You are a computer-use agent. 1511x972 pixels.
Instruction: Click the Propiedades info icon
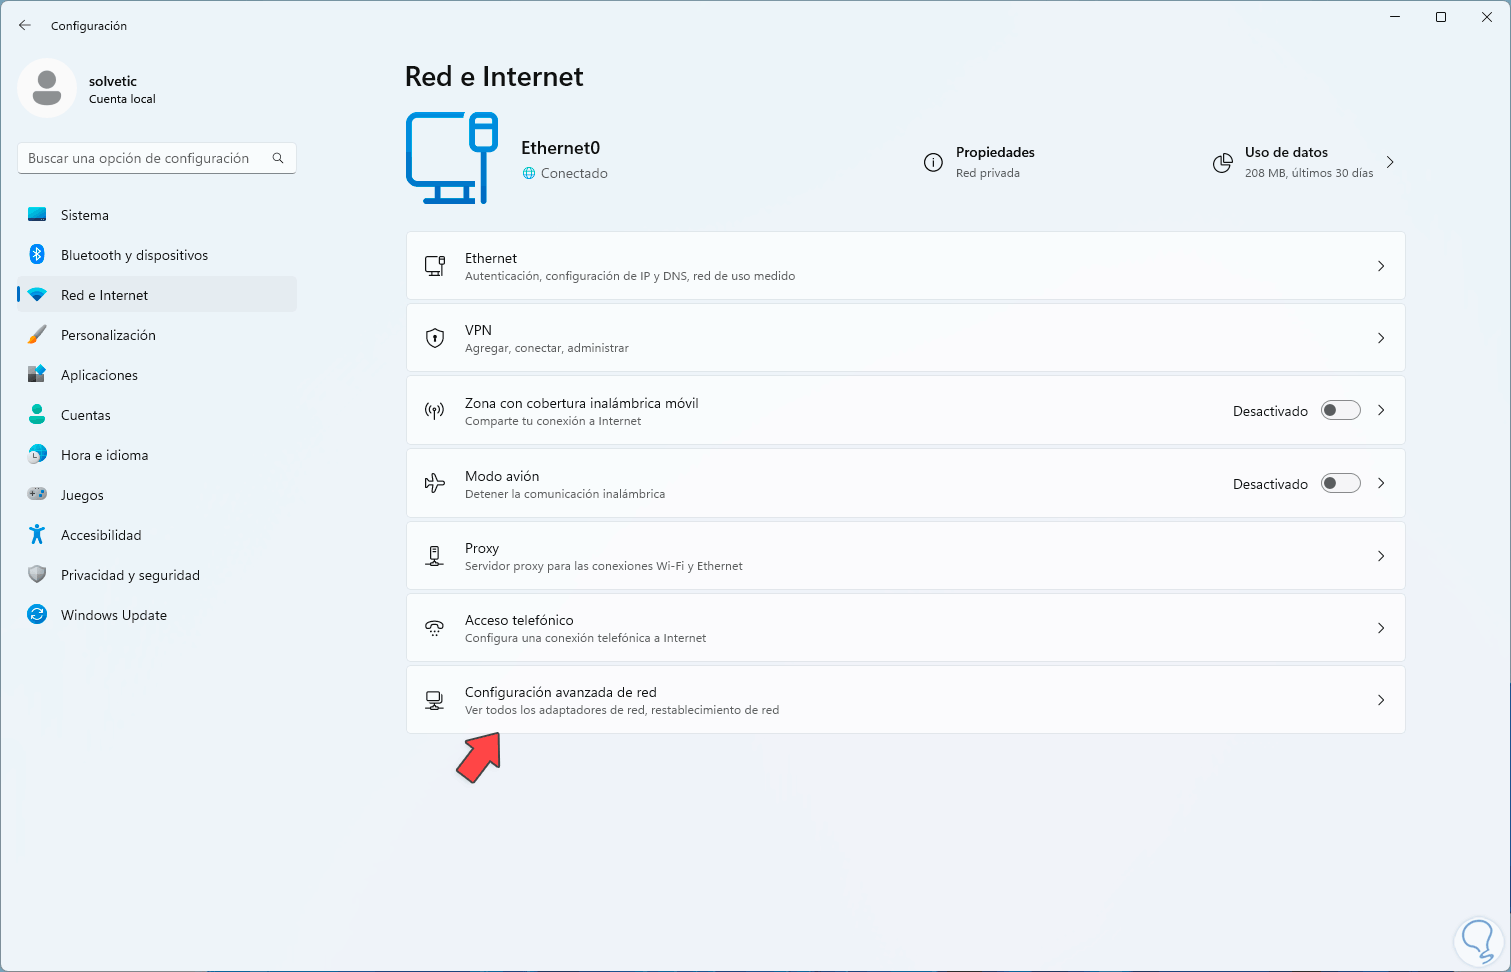click(933, 163)
